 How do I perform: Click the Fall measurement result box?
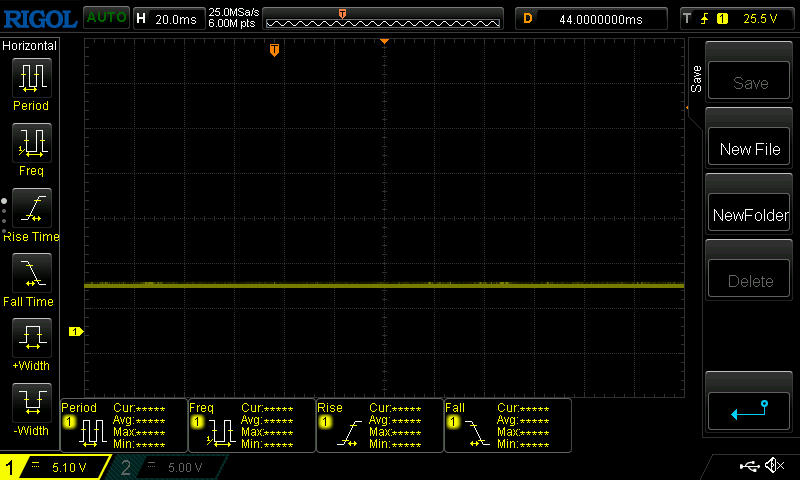pyautogui.click(x=508, y=425)
